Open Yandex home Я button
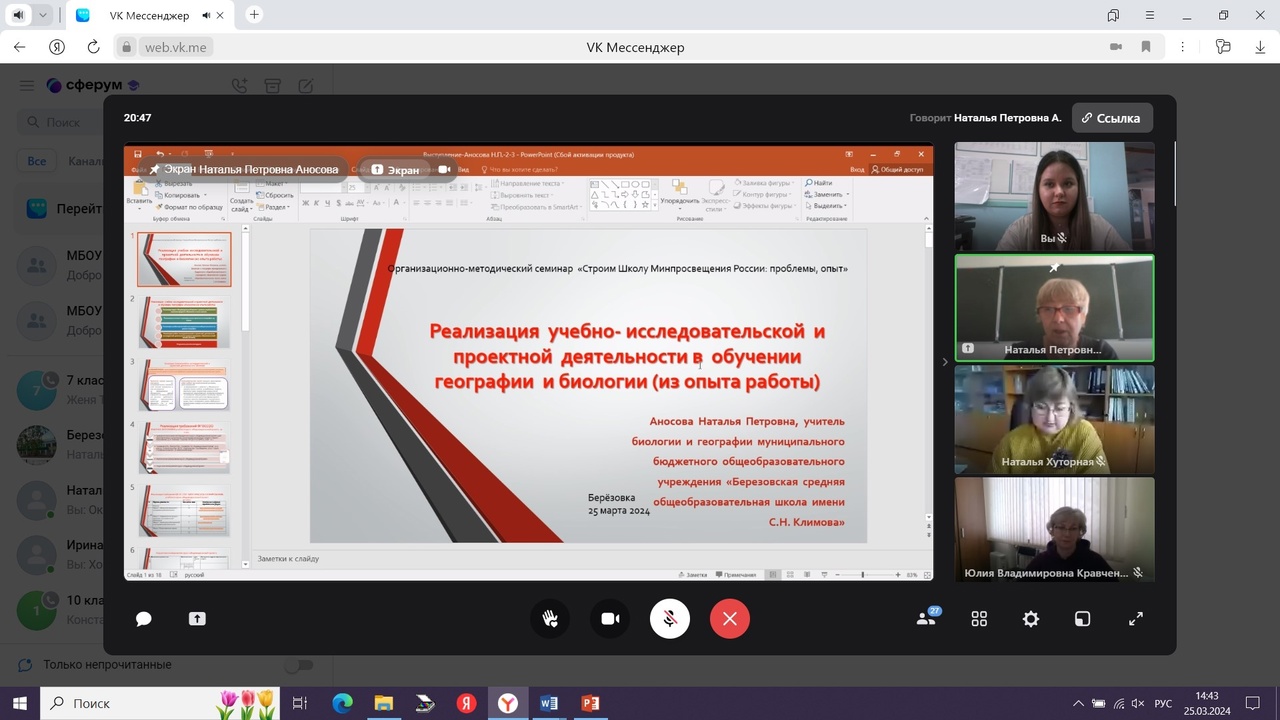The image size is (1280, 720). click(57, 47)
